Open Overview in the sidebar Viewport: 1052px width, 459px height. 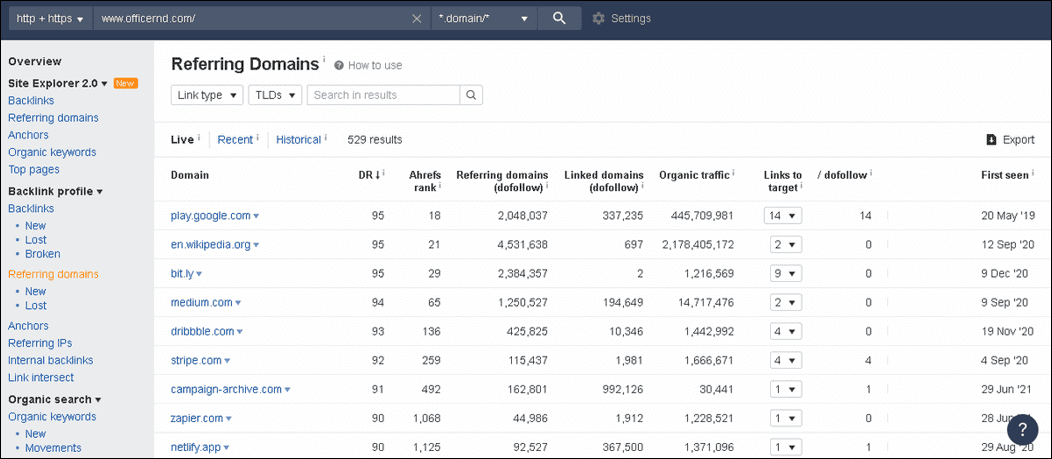pos(35,61)
